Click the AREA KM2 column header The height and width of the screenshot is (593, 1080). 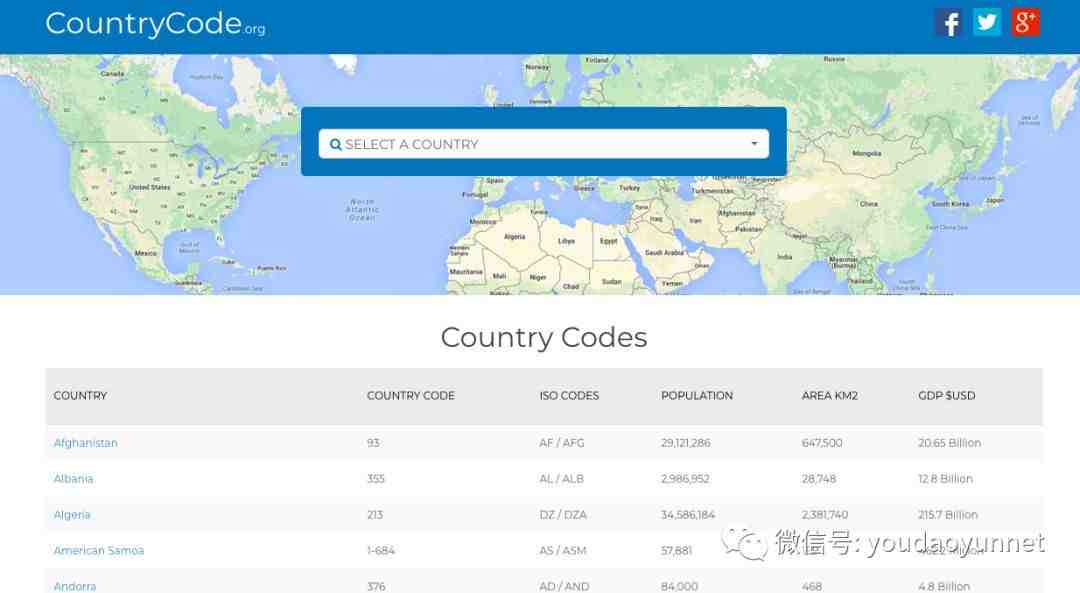click(831, 396)
